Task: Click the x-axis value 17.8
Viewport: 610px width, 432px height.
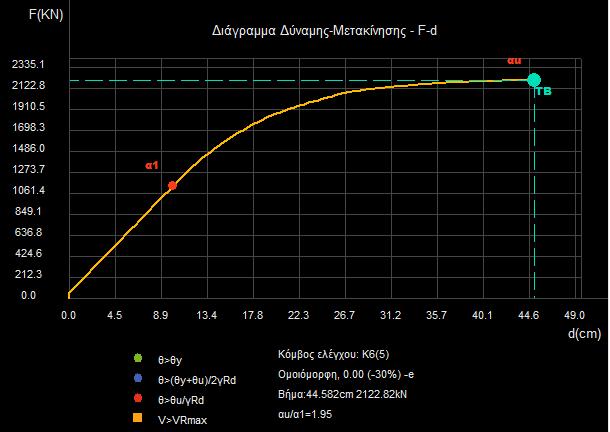Action: click(x=252, y=315)
